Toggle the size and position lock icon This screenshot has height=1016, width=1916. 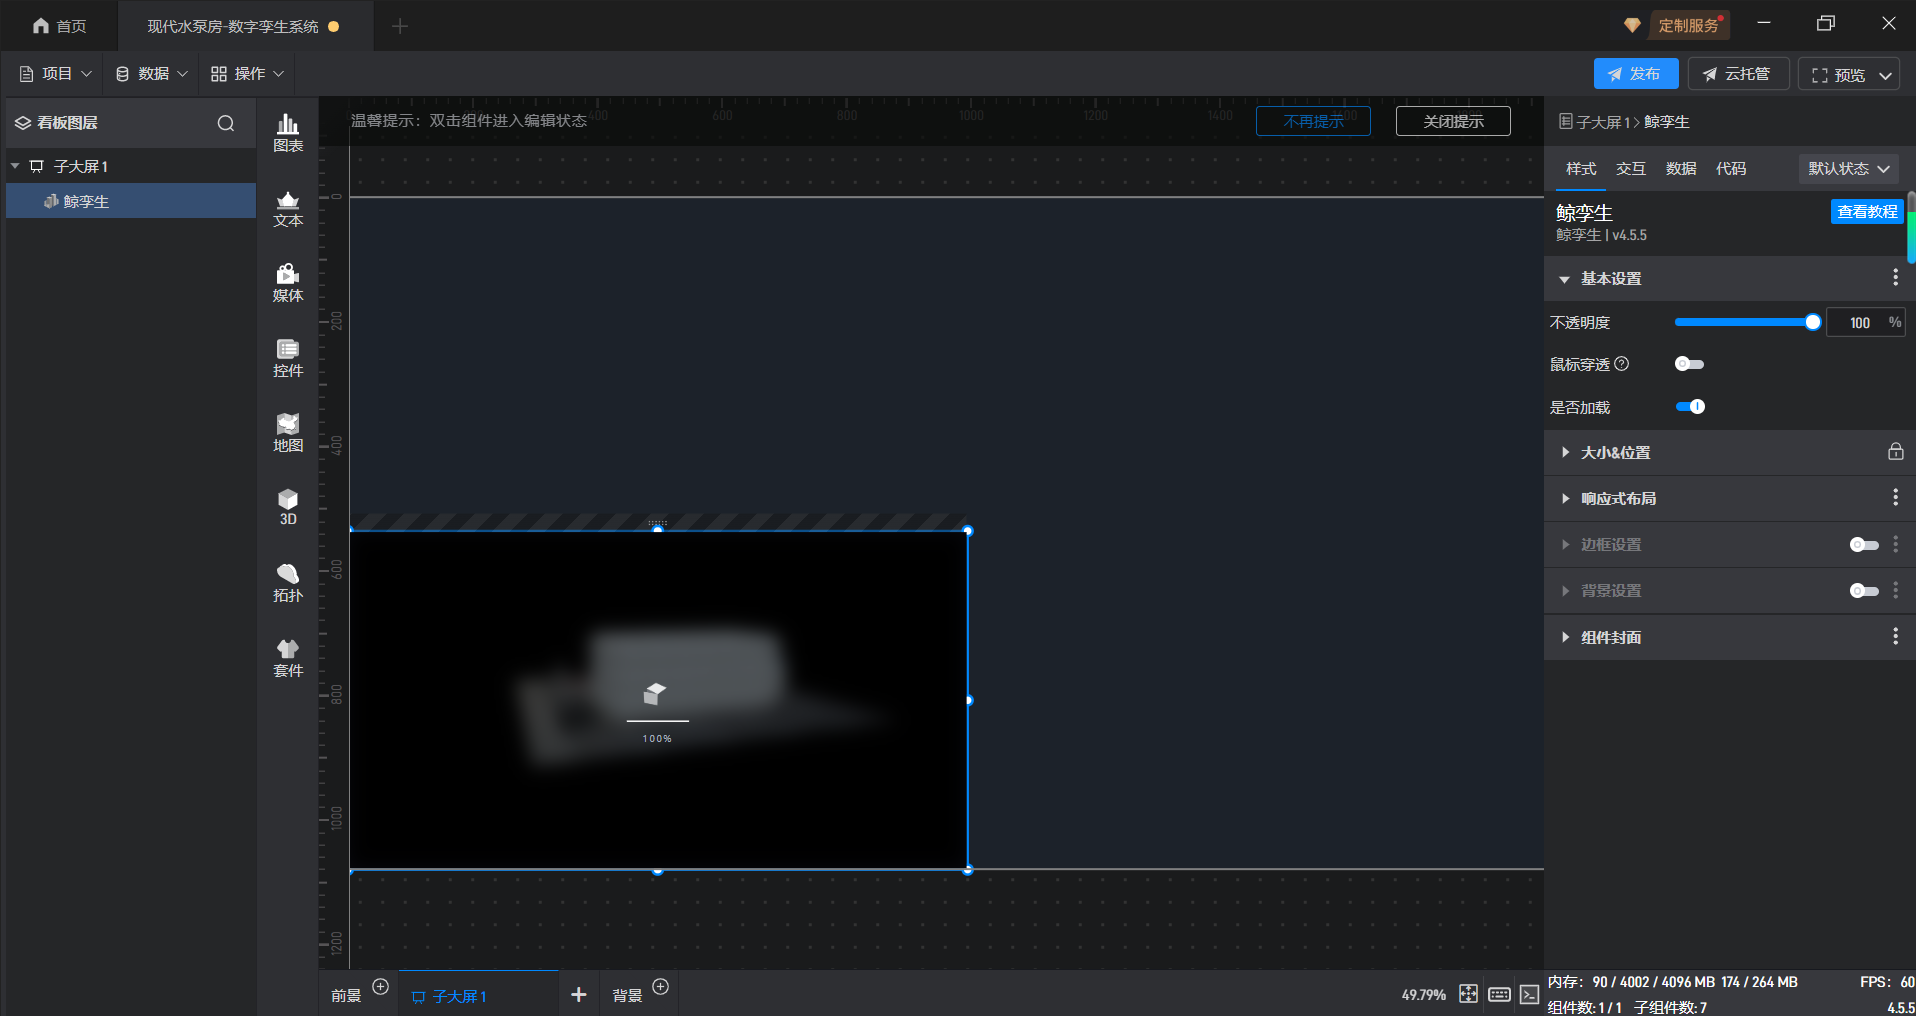(1895, 452)
